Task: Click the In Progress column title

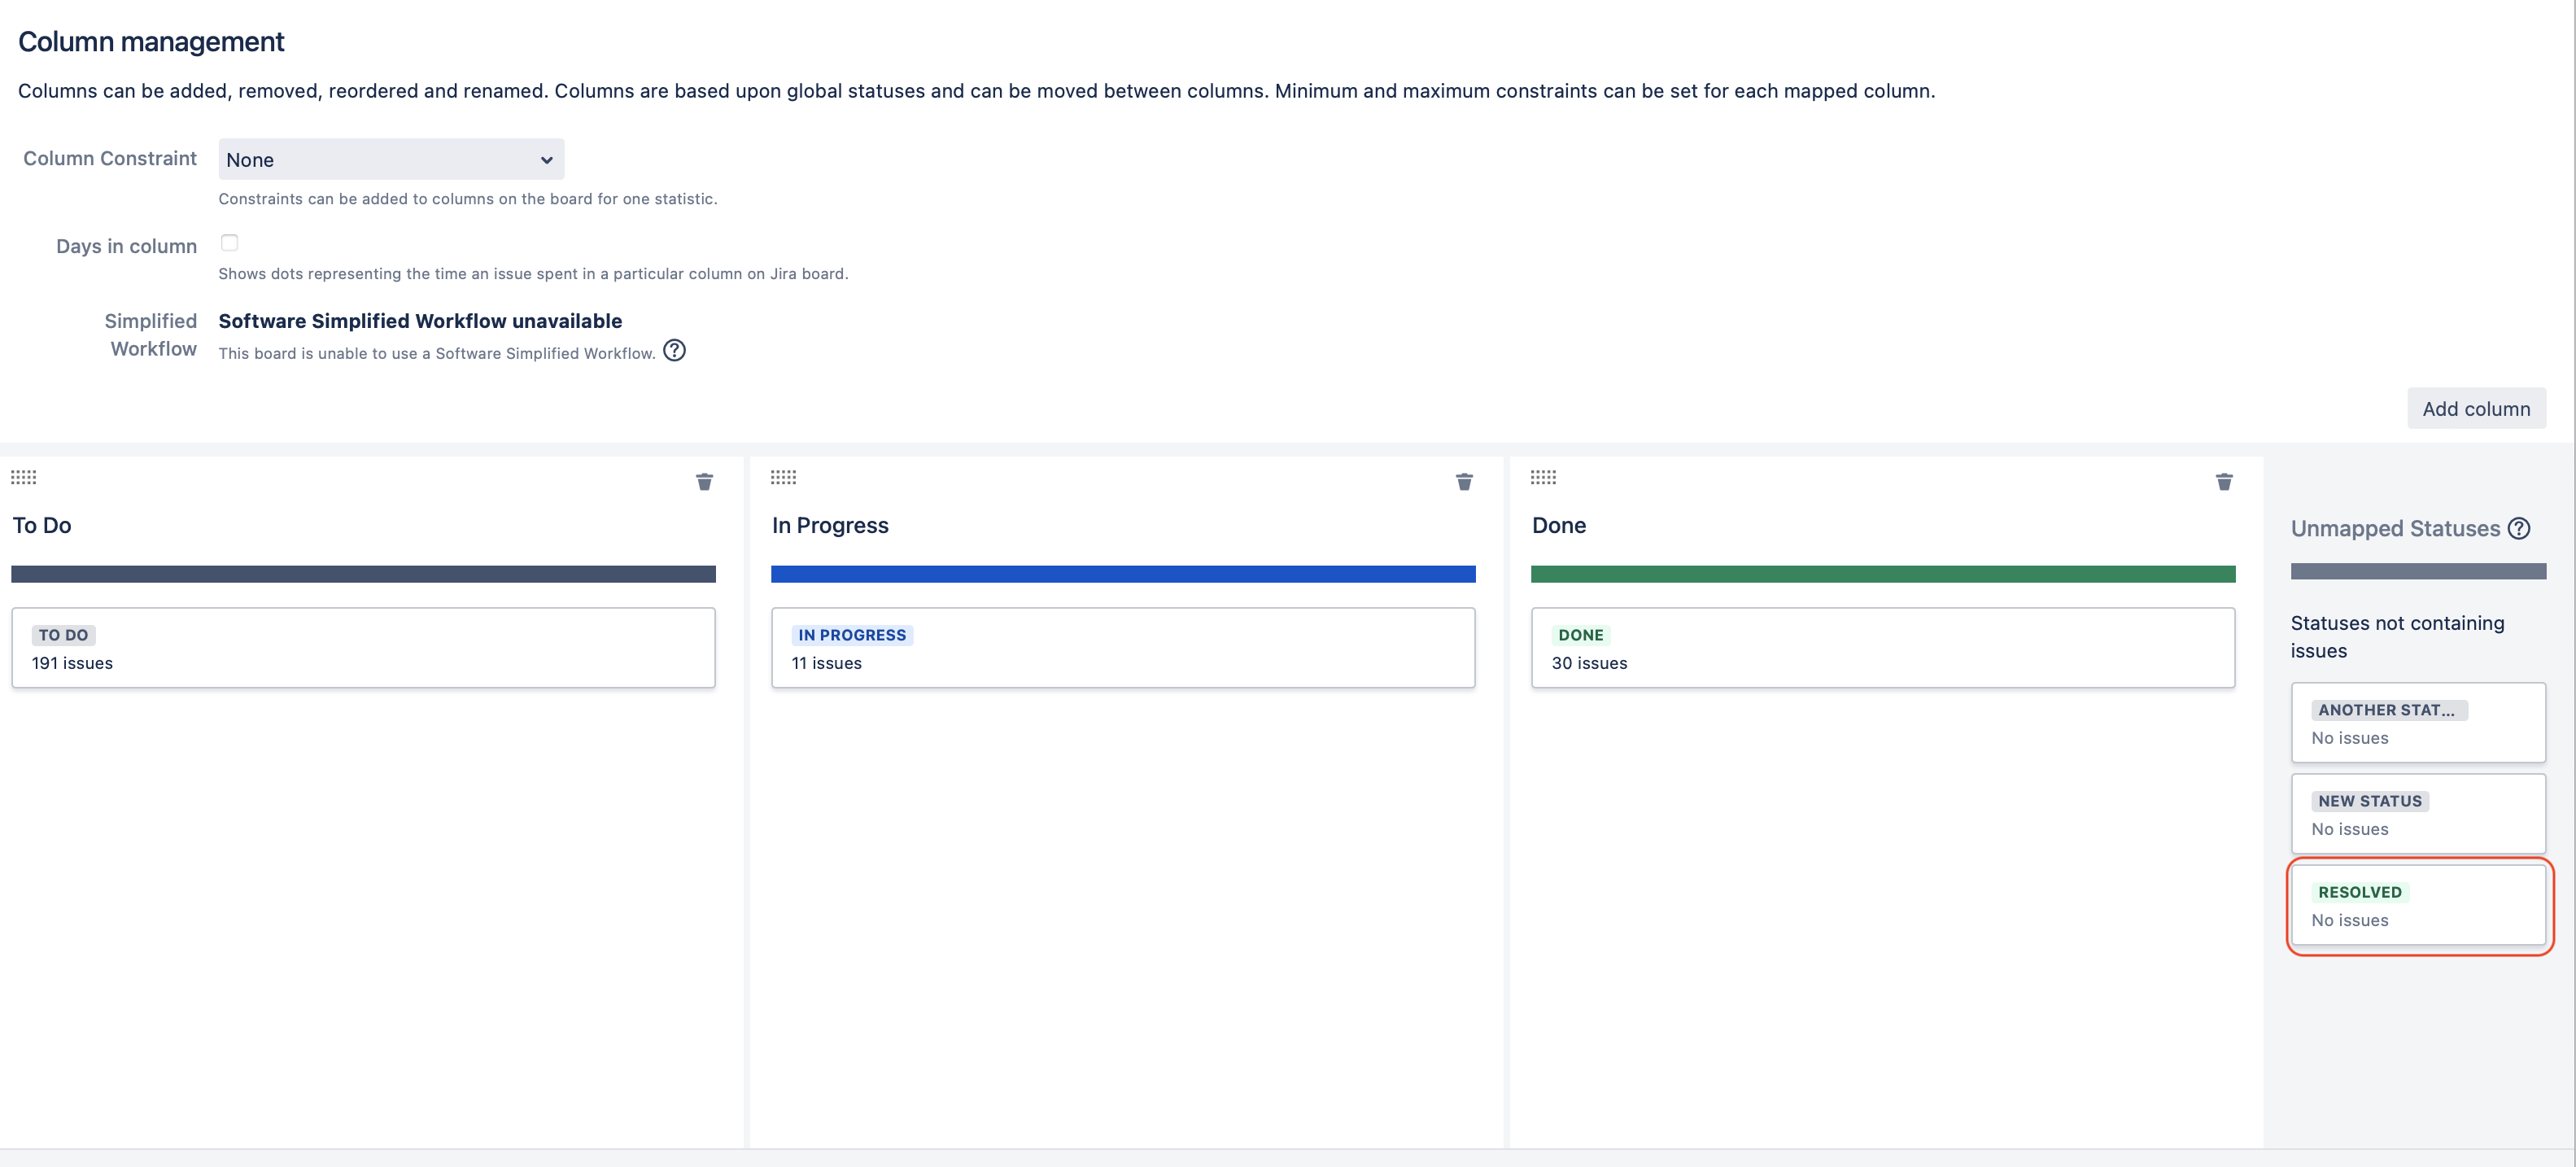Action: point(830,526)
